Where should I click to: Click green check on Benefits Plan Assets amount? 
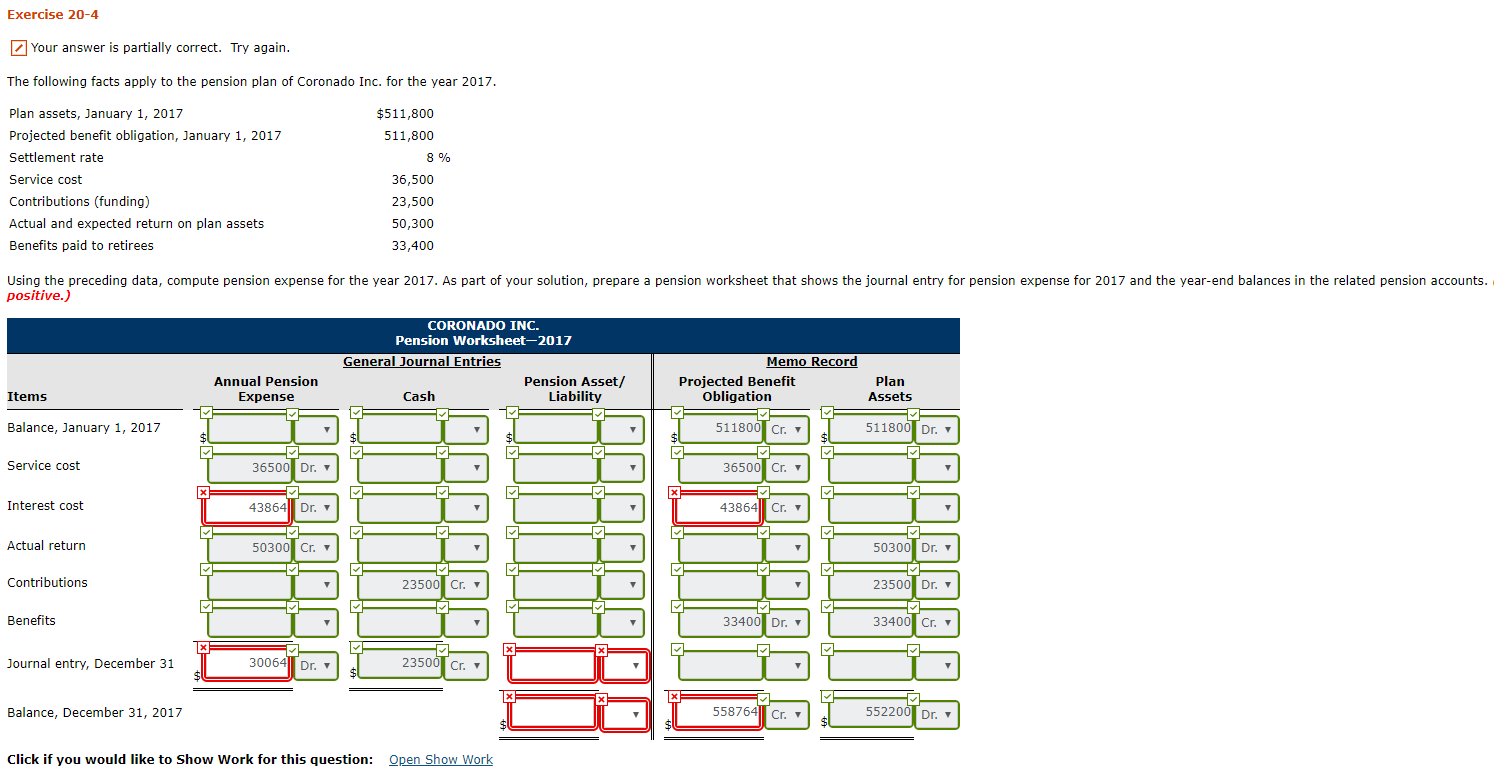(x=827, y=606)
